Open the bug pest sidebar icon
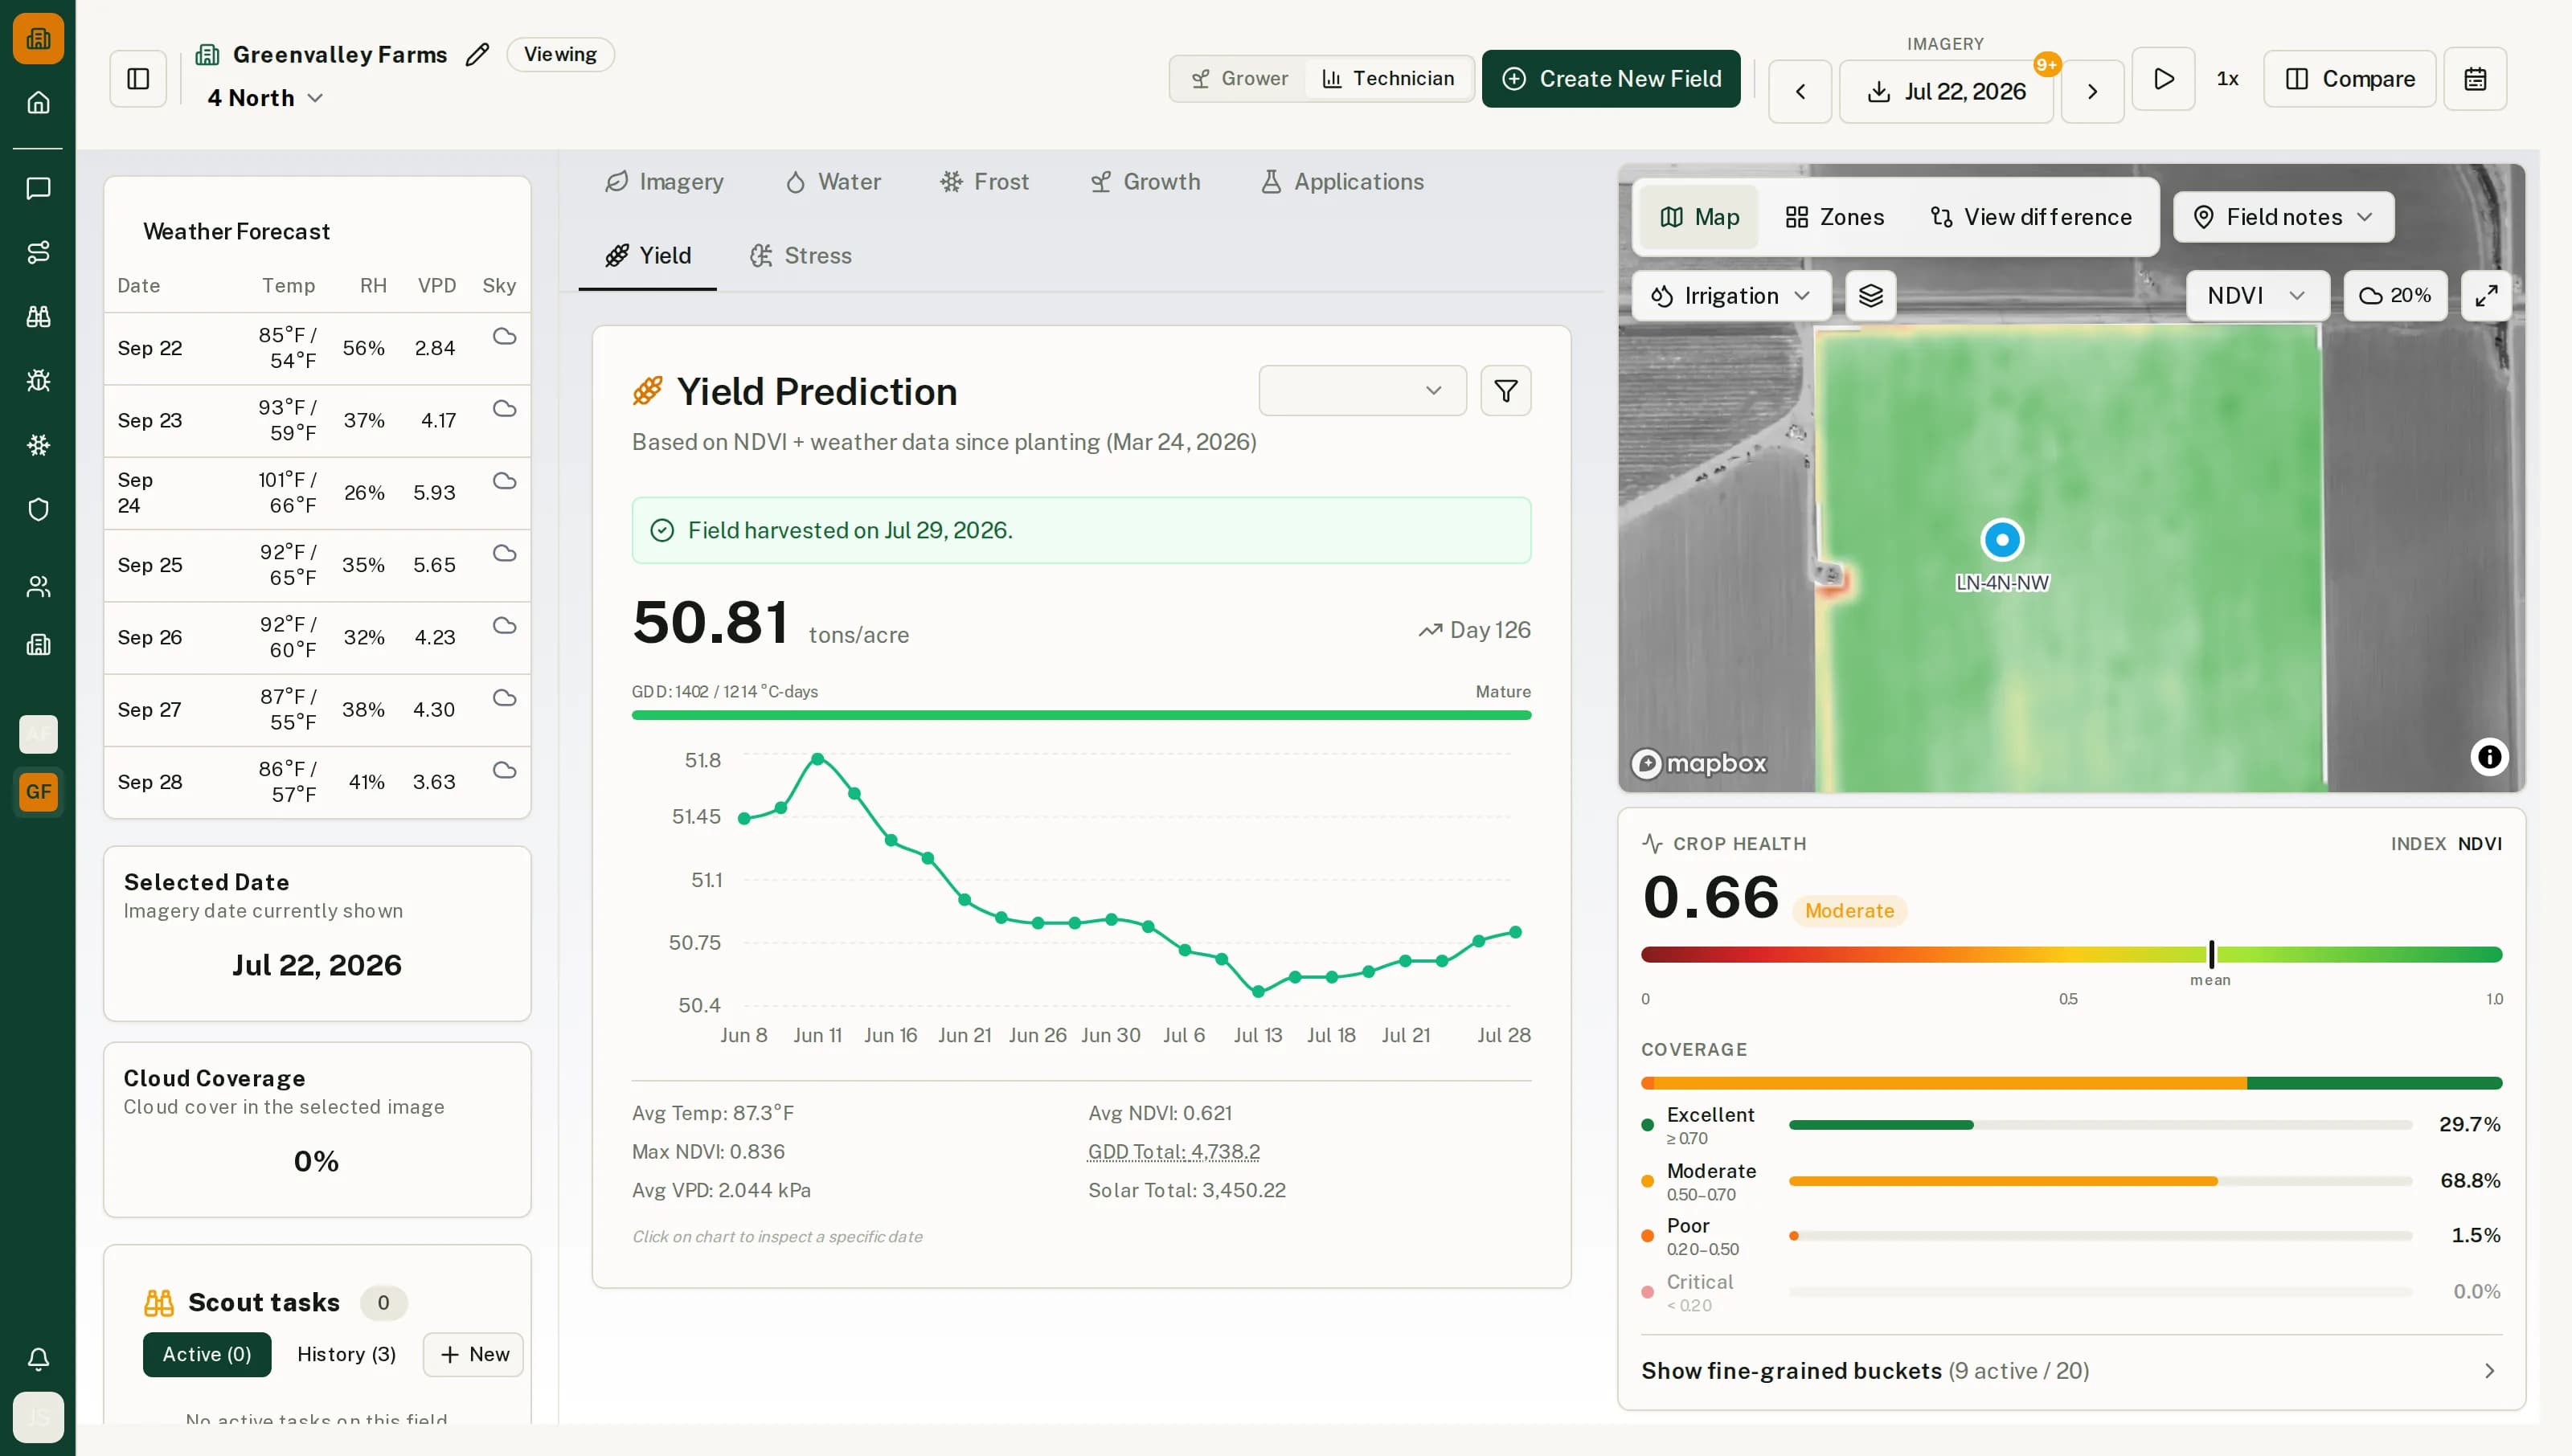Image resolution: width=2572 pixels, height=1456 pixels. [38, 380]
